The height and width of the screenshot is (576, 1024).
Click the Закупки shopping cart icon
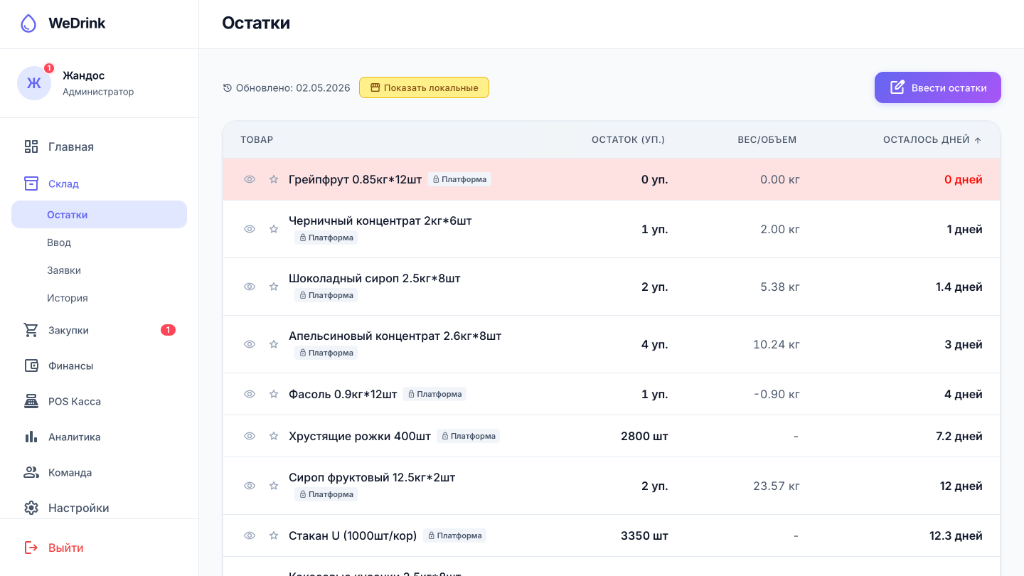pyautogui.click(x=31, y=330)
